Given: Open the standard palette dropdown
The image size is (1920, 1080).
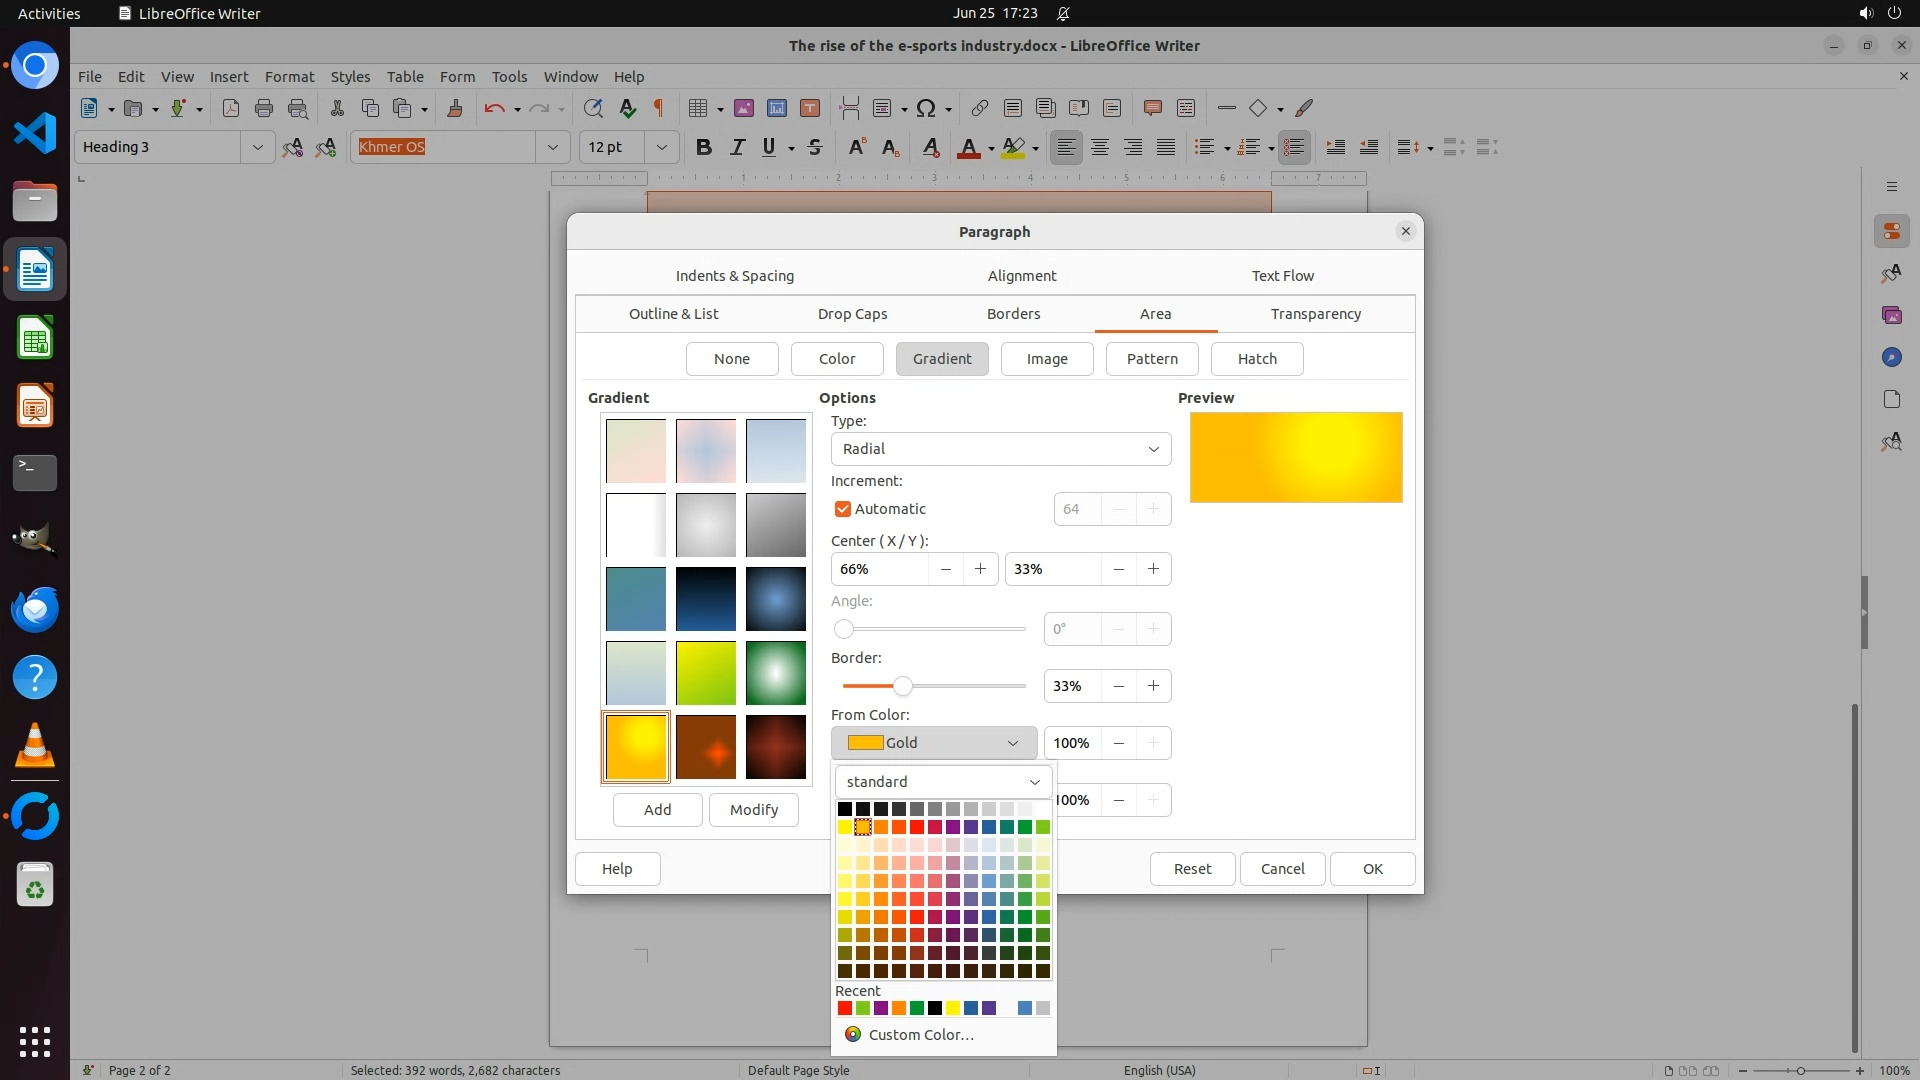Looking at the screenshot, I should 943,782.
